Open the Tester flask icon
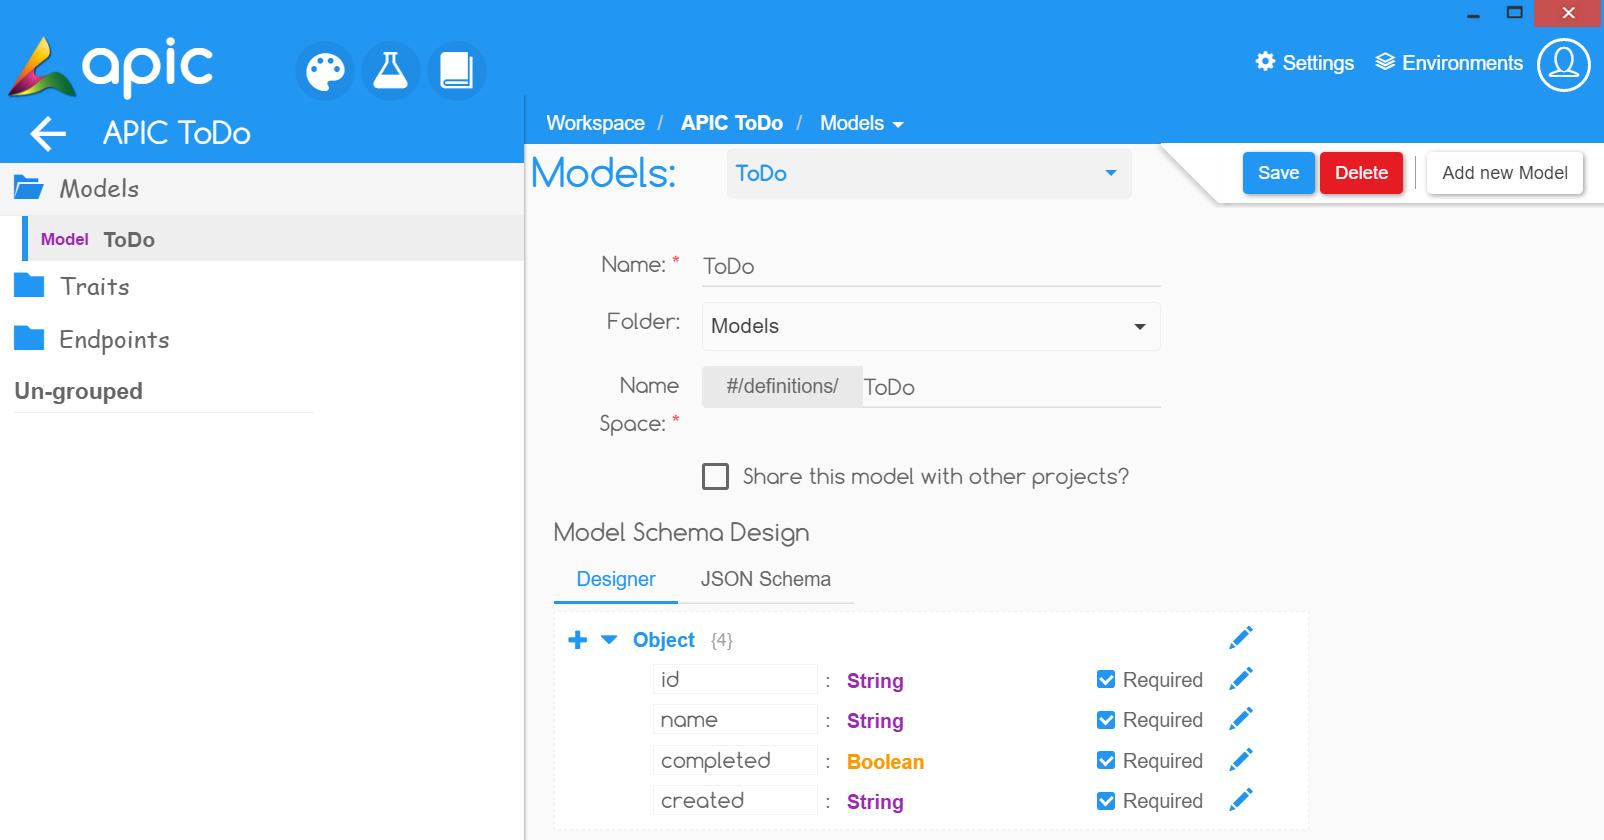The width and height of the screenshot is (1604, 840). (x=390, y=71)
